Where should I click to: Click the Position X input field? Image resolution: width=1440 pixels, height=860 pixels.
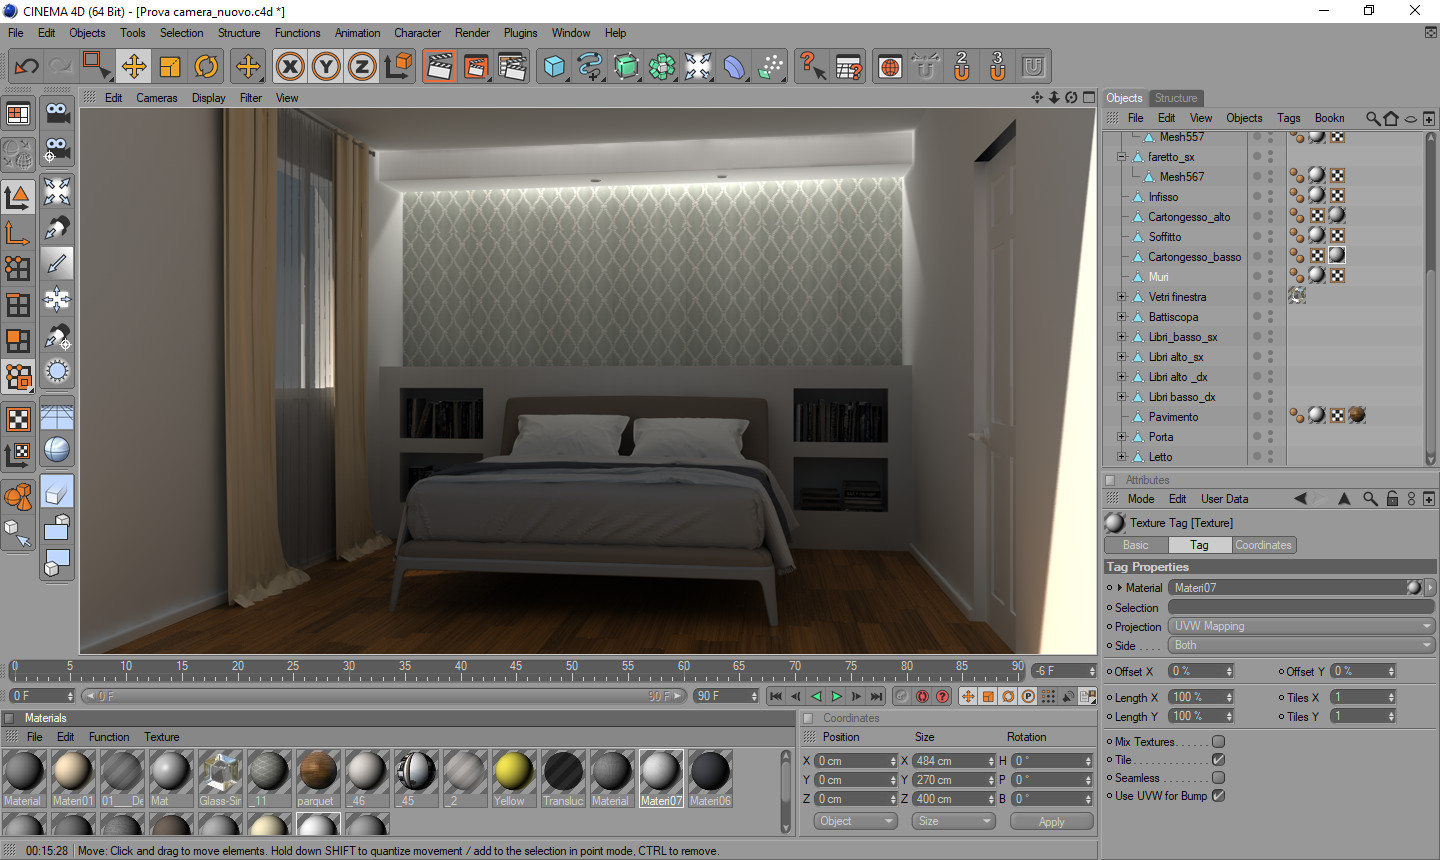856,761
